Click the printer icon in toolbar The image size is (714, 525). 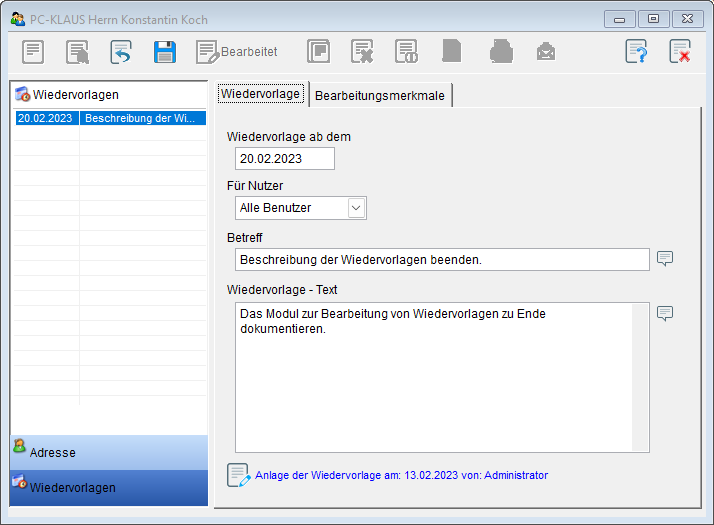501,52
